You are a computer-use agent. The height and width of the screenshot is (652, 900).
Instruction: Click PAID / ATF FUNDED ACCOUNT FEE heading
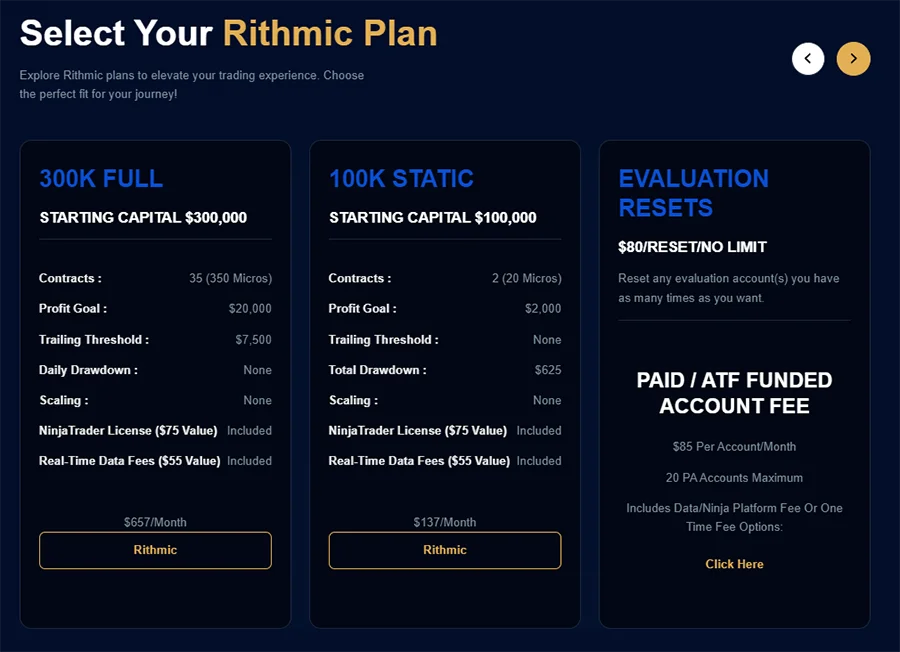(x=734, y=393)
